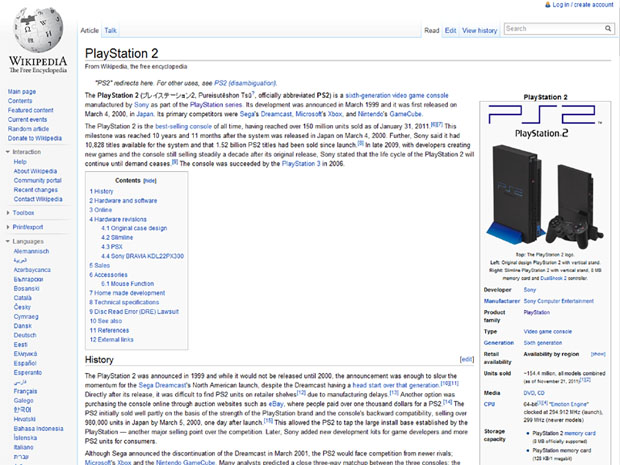Switch language to Français
The image size is (620, 465).
point(25,391)
